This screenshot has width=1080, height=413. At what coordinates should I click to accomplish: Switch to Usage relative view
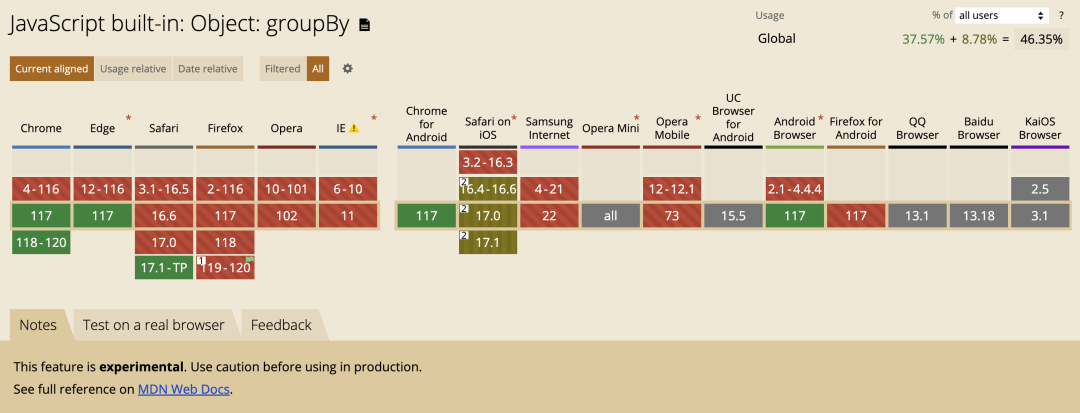(133, 69)
